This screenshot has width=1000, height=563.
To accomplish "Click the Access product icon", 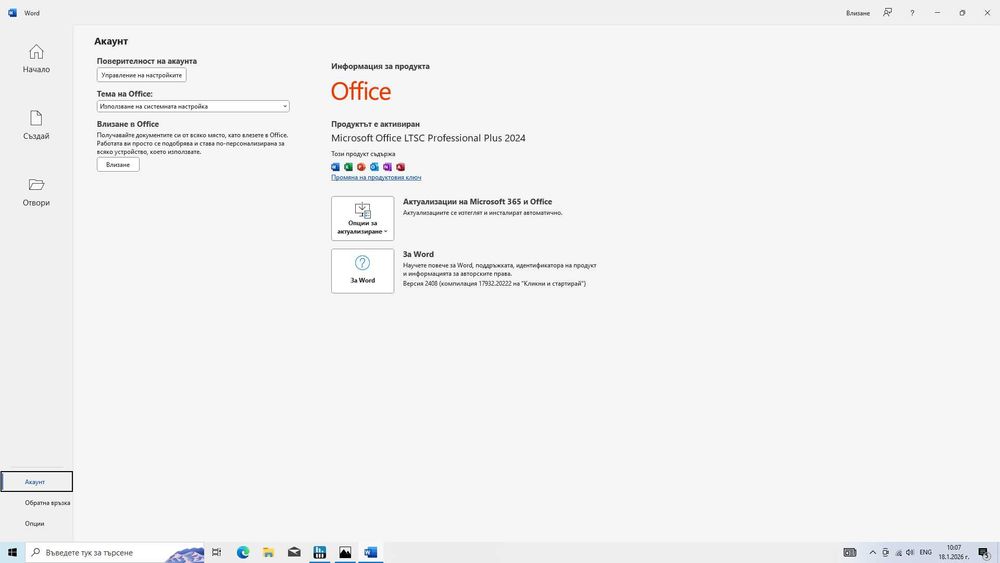I will (x=401, y=167).
